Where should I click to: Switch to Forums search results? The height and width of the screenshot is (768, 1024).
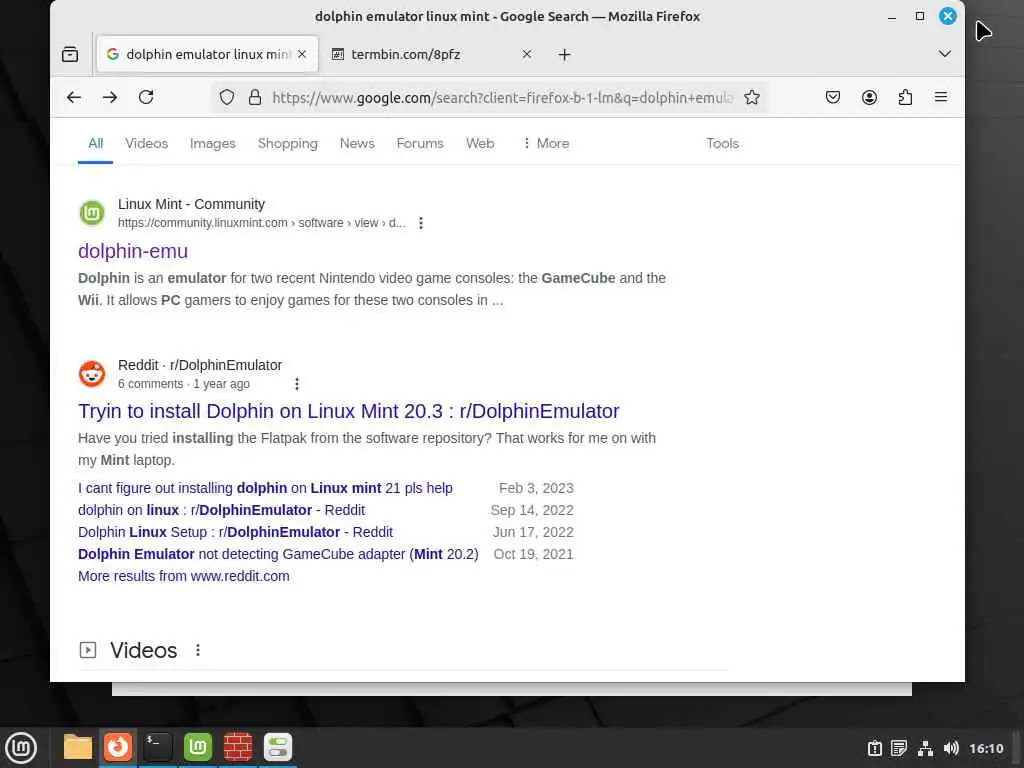pos(420,143)
